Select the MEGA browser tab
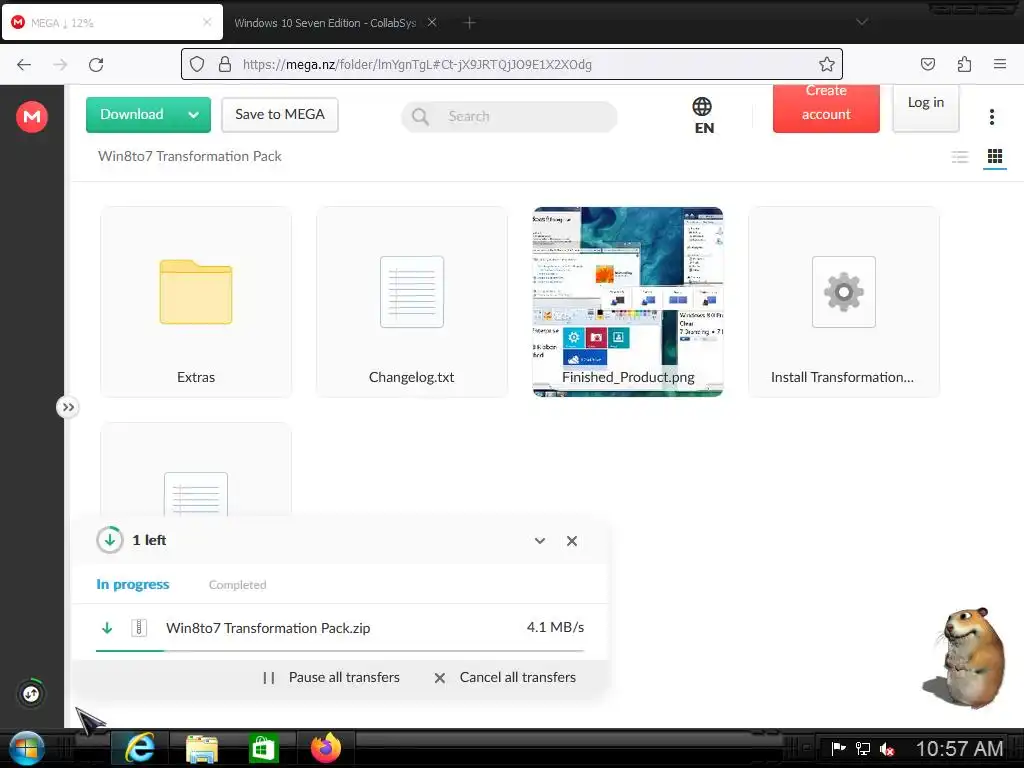Viewport: 1024px width, 768px height. tap(112, 22)
